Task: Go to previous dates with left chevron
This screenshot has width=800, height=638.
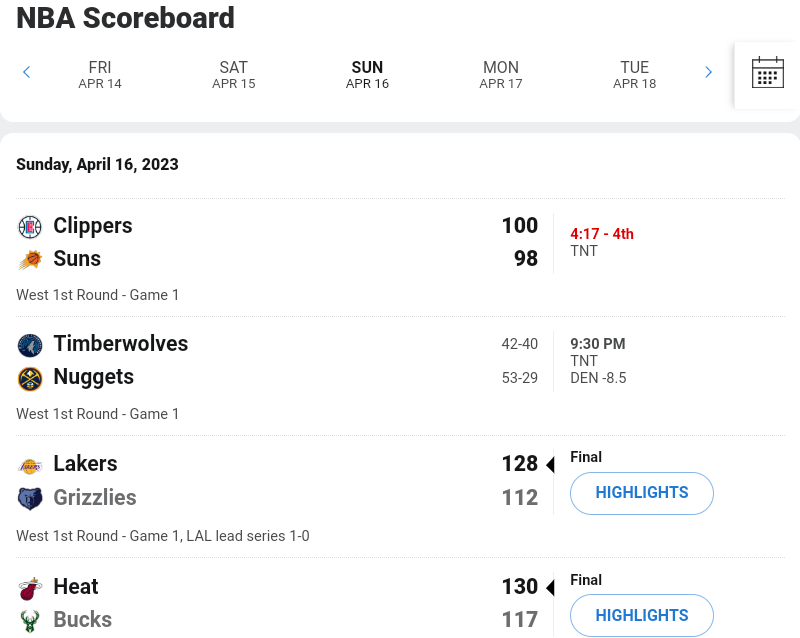Action: tap(27, 72)
